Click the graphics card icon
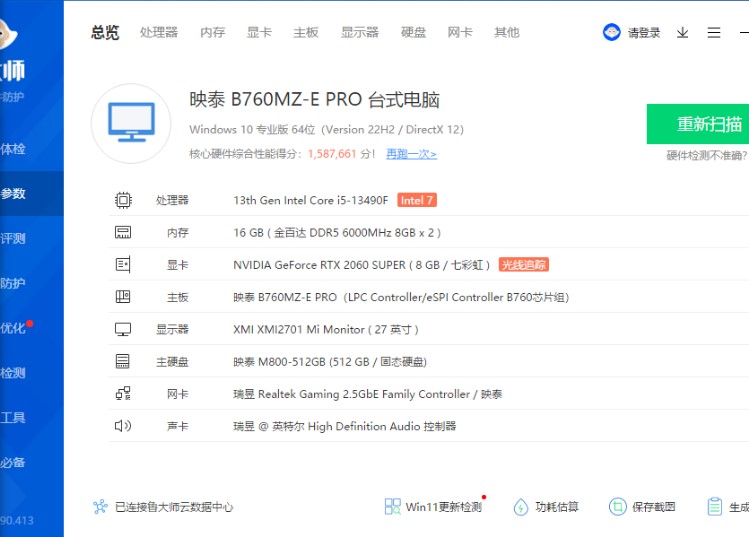 click(x=123, y=264)
